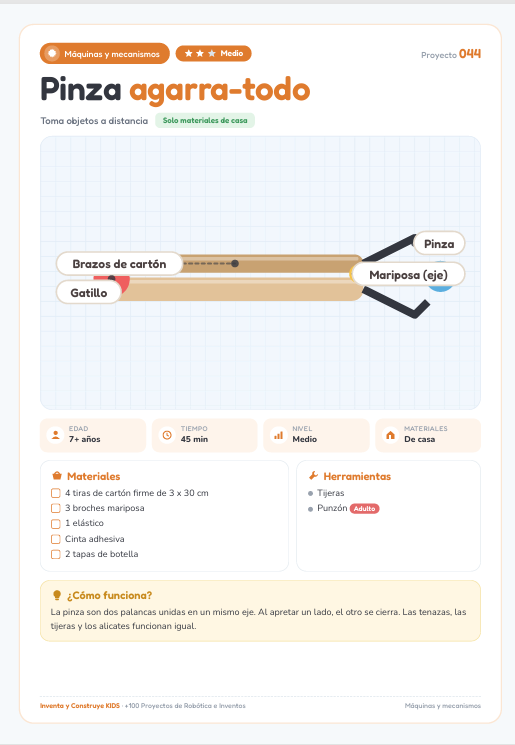Select the Mariposa (eje) diagram label
The height and width of the screenshot is (745, 515).
coord(408,275)
